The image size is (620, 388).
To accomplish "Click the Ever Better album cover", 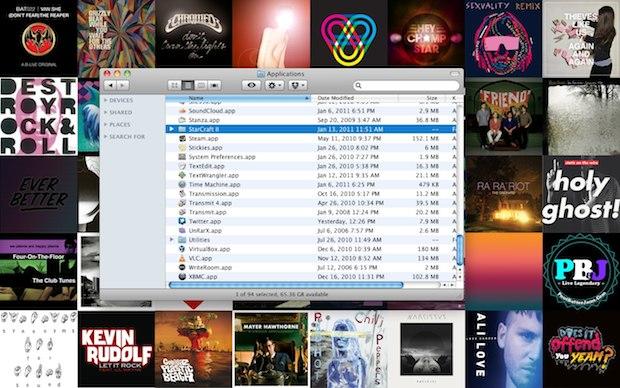I will pyautogui.click(x=38, y=194).
